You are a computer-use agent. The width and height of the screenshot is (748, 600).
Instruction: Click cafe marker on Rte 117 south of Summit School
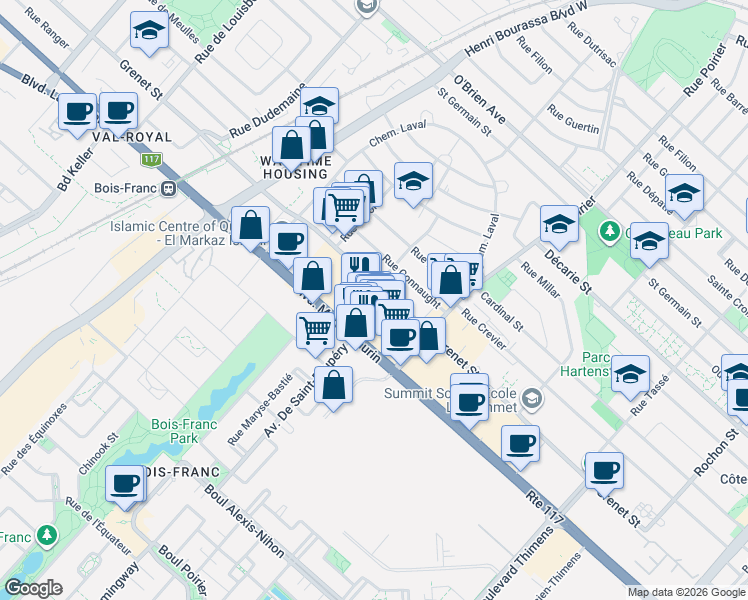click(520, 445)
